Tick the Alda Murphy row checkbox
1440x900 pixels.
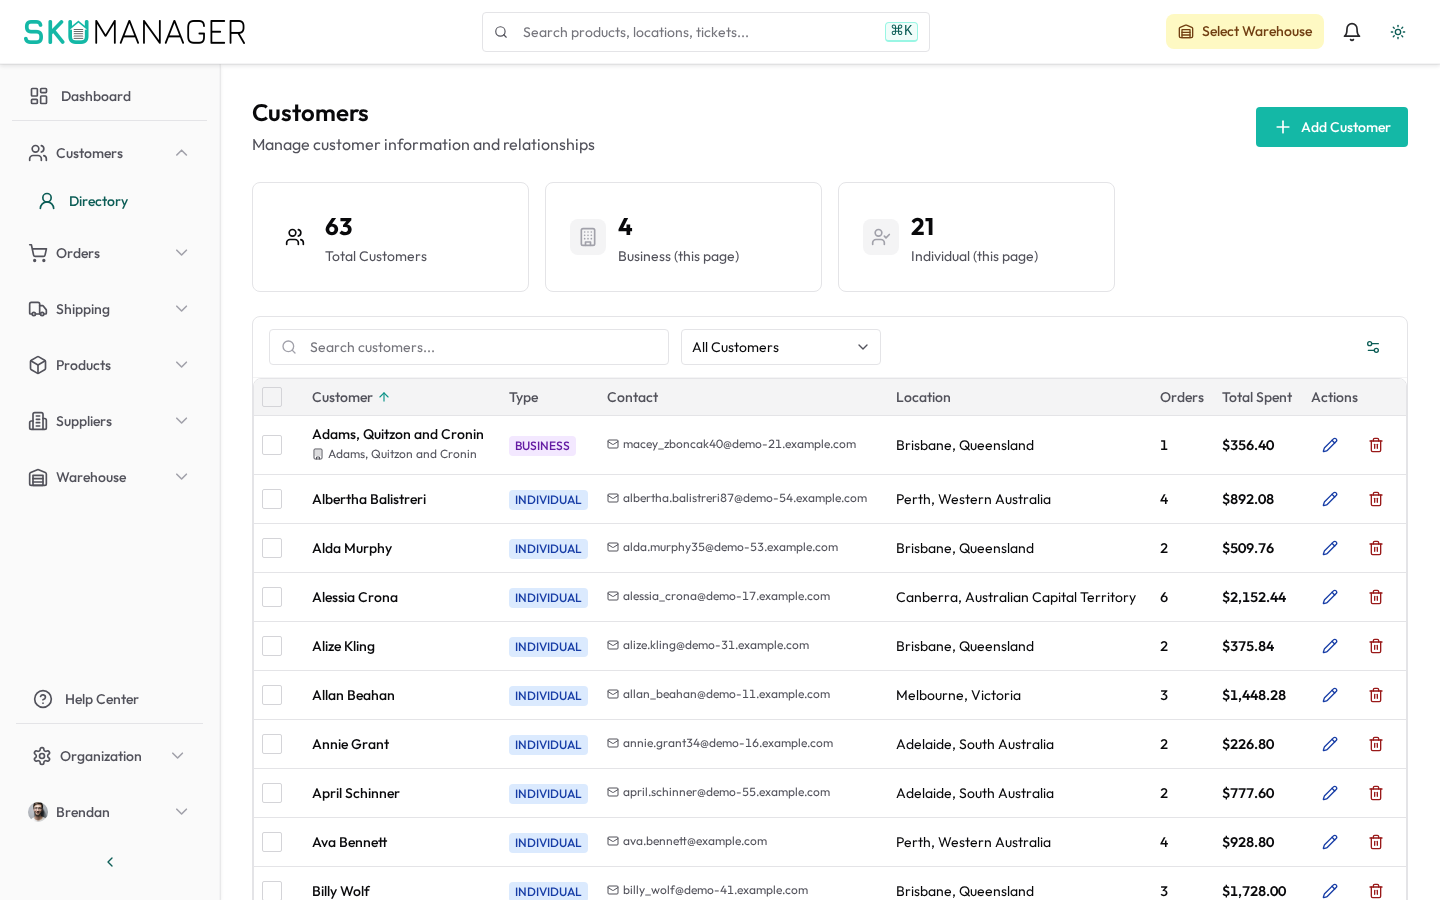point(272,548)
